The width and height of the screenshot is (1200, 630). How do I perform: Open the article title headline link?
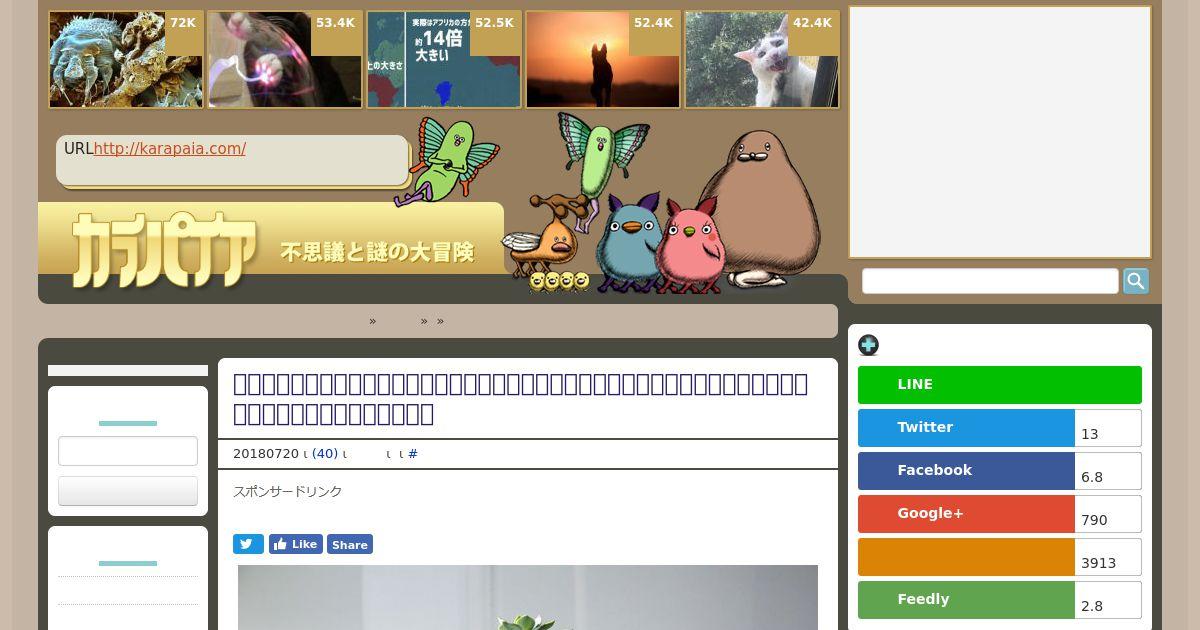pos(520,399)
